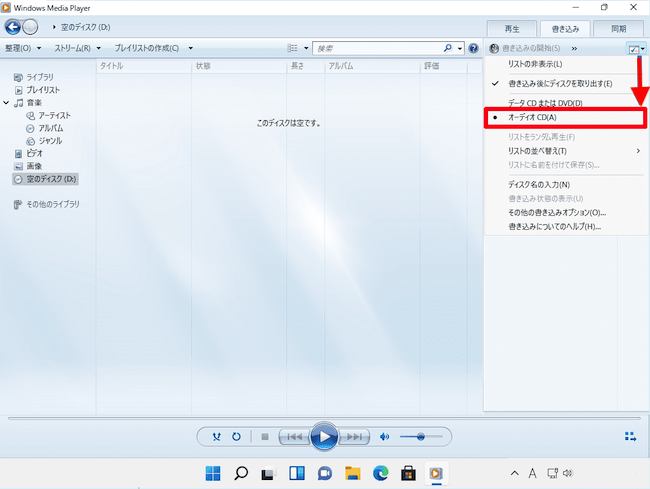Image resolution: width=650 pixels, height=489 pixels.
Task: Mute the volume speaker icon
Action: tap(385, 437)
